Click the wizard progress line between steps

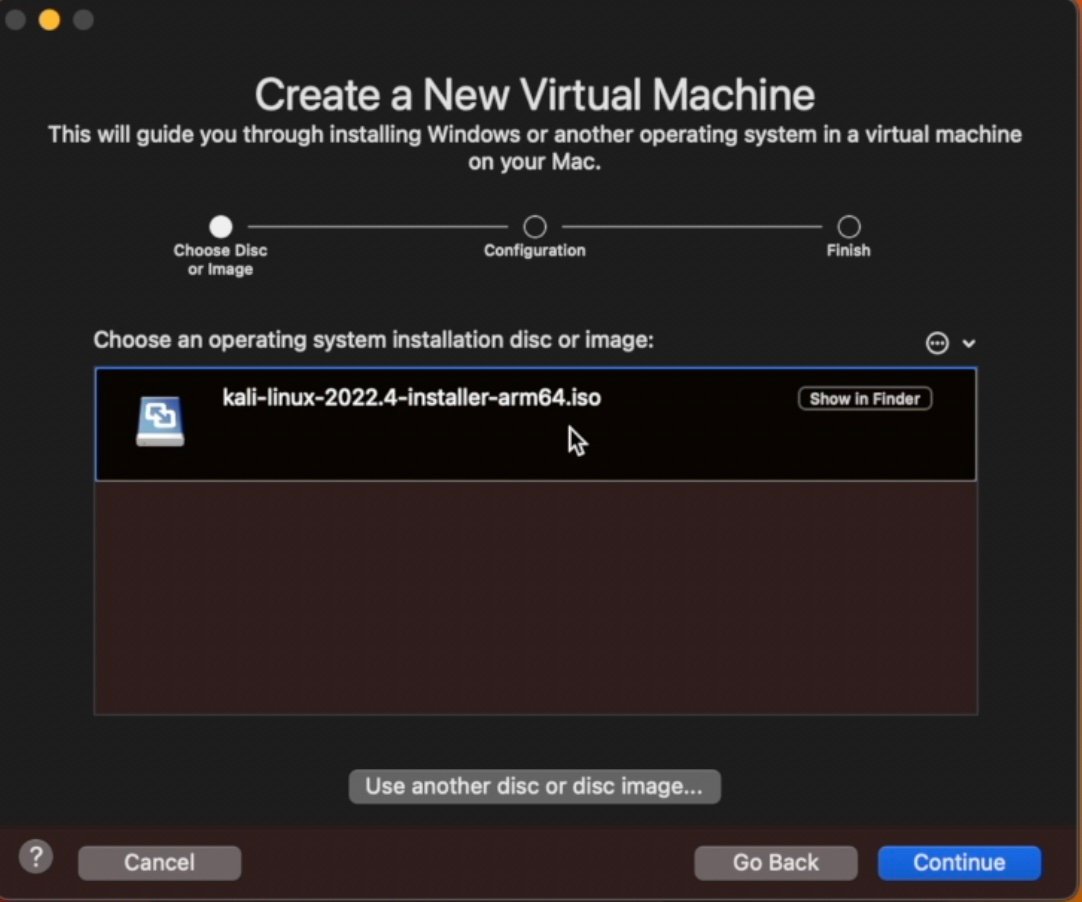377,226
